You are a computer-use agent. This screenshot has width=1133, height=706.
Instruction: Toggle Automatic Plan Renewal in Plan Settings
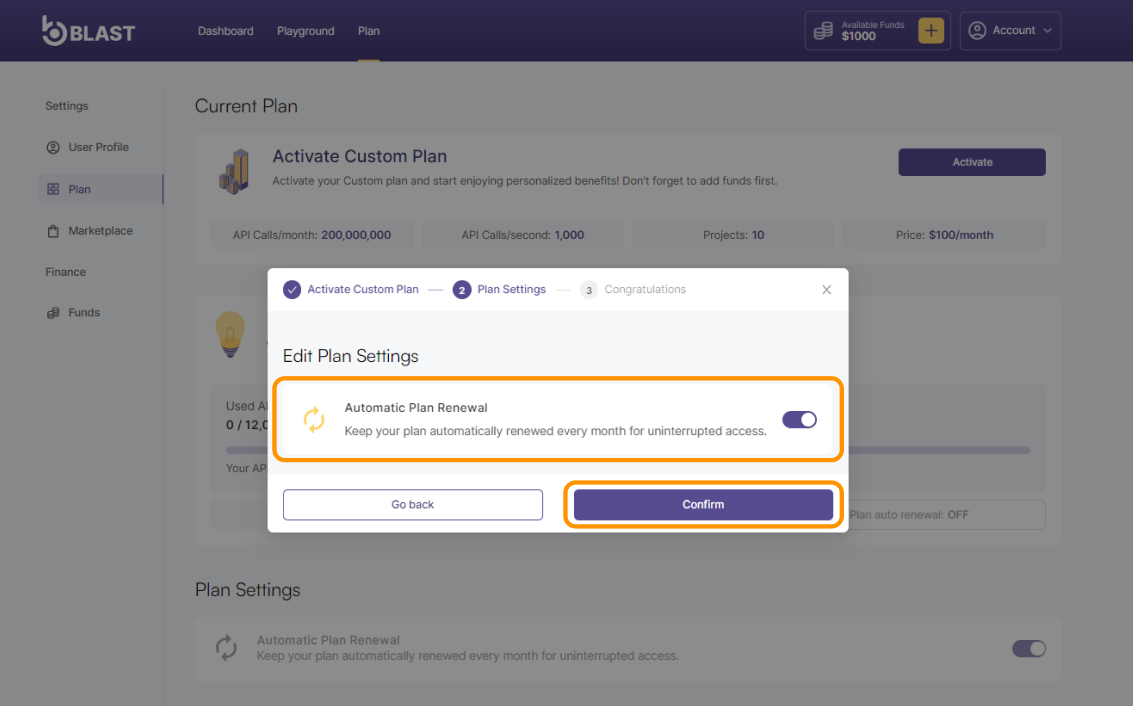pyautogui.click(x=1028, y=649)
